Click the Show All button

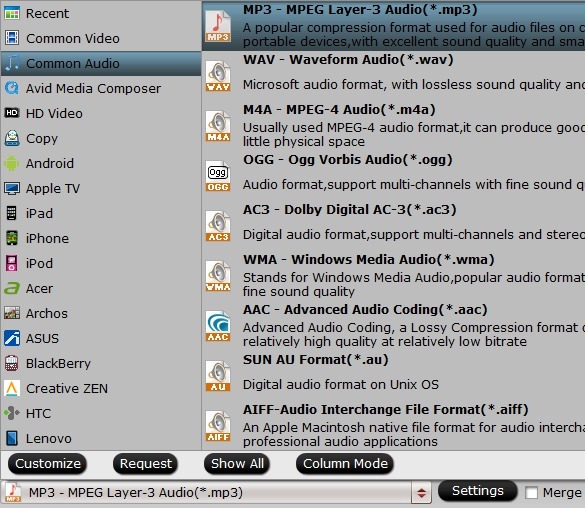(x=237, y=464)
